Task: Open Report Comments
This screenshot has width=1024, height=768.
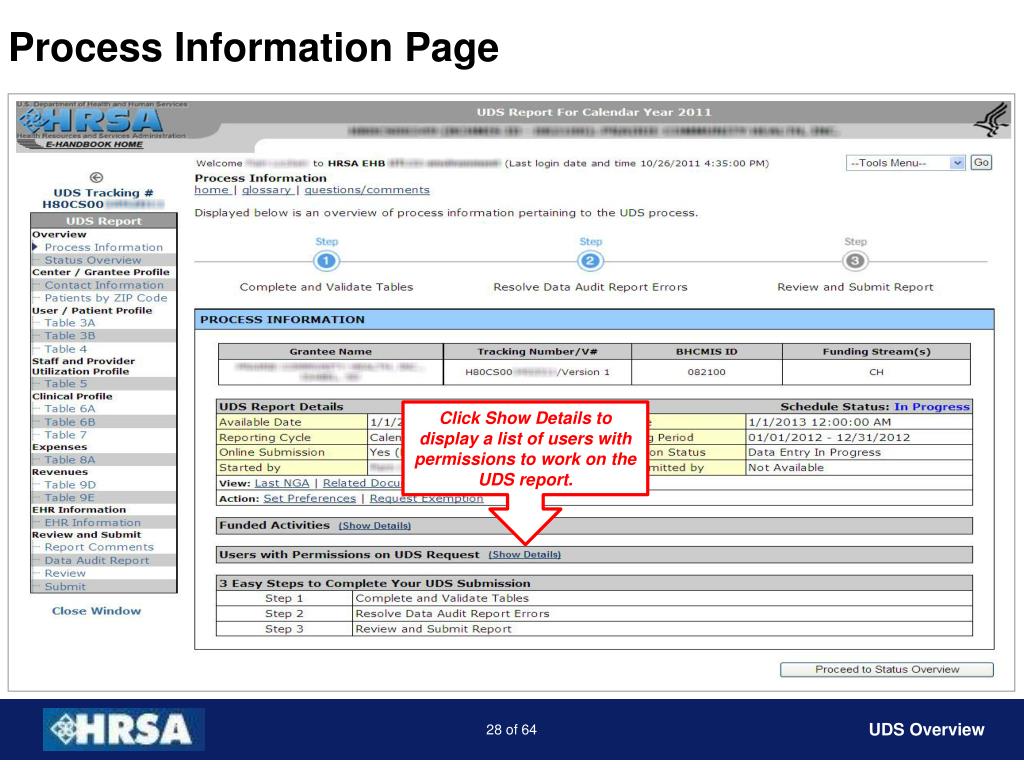Action: (99, 547)
